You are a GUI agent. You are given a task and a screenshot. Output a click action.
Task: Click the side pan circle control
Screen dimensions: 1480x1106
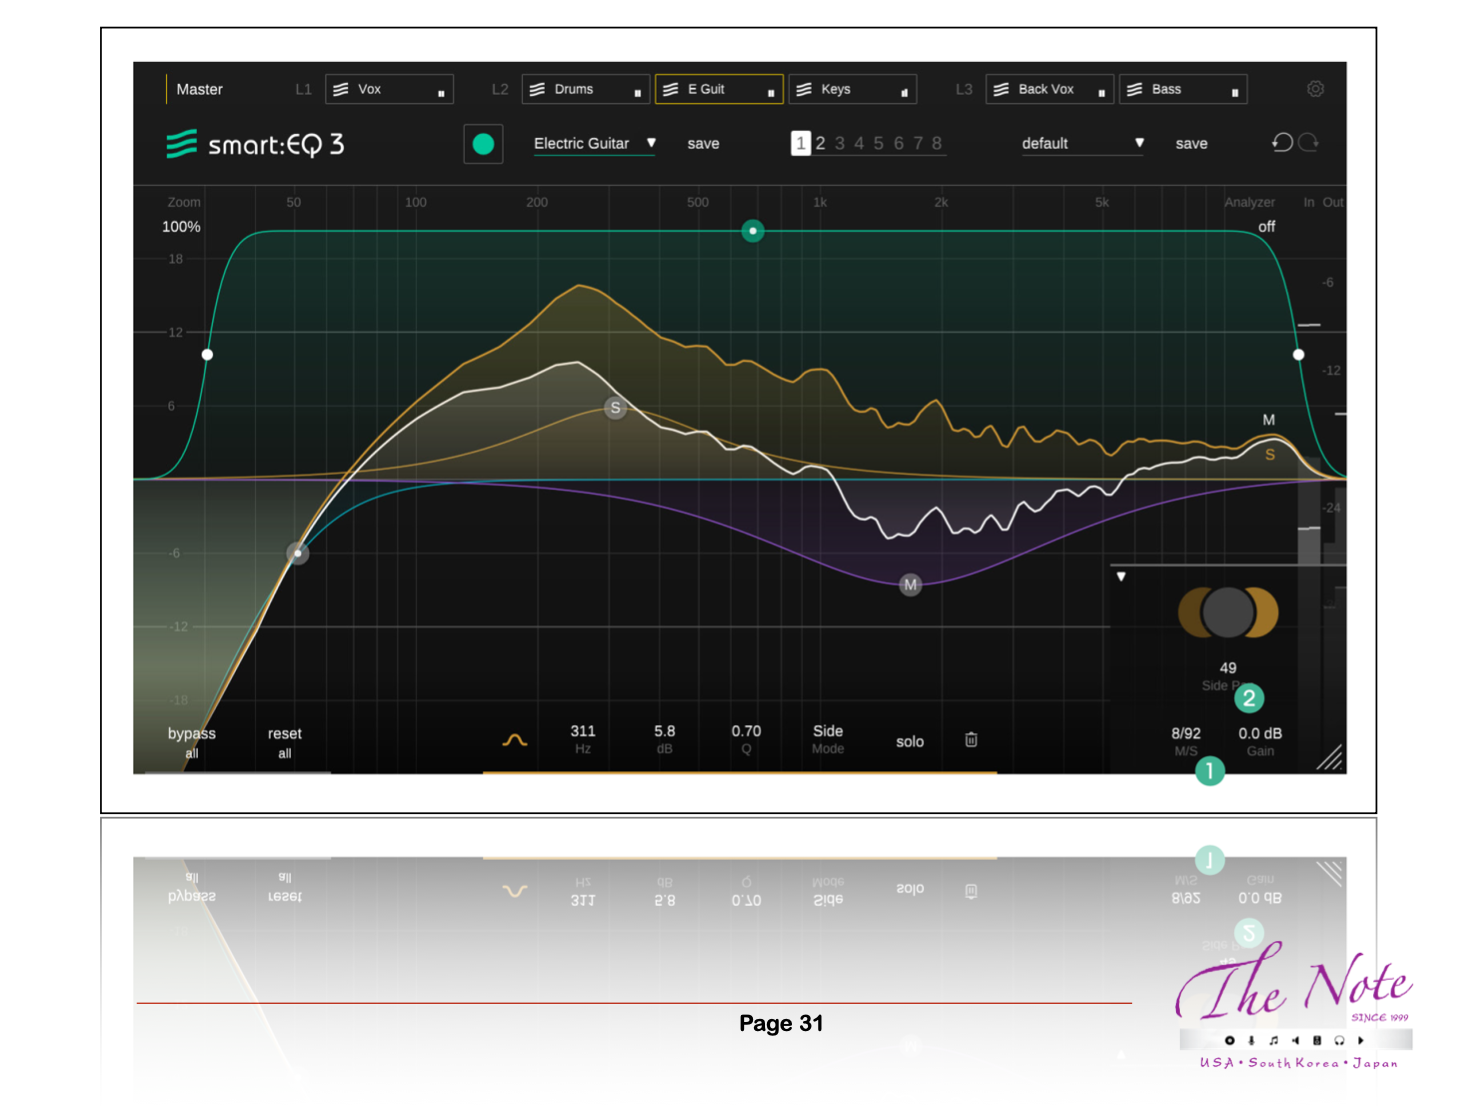(x=1227, y=613)
